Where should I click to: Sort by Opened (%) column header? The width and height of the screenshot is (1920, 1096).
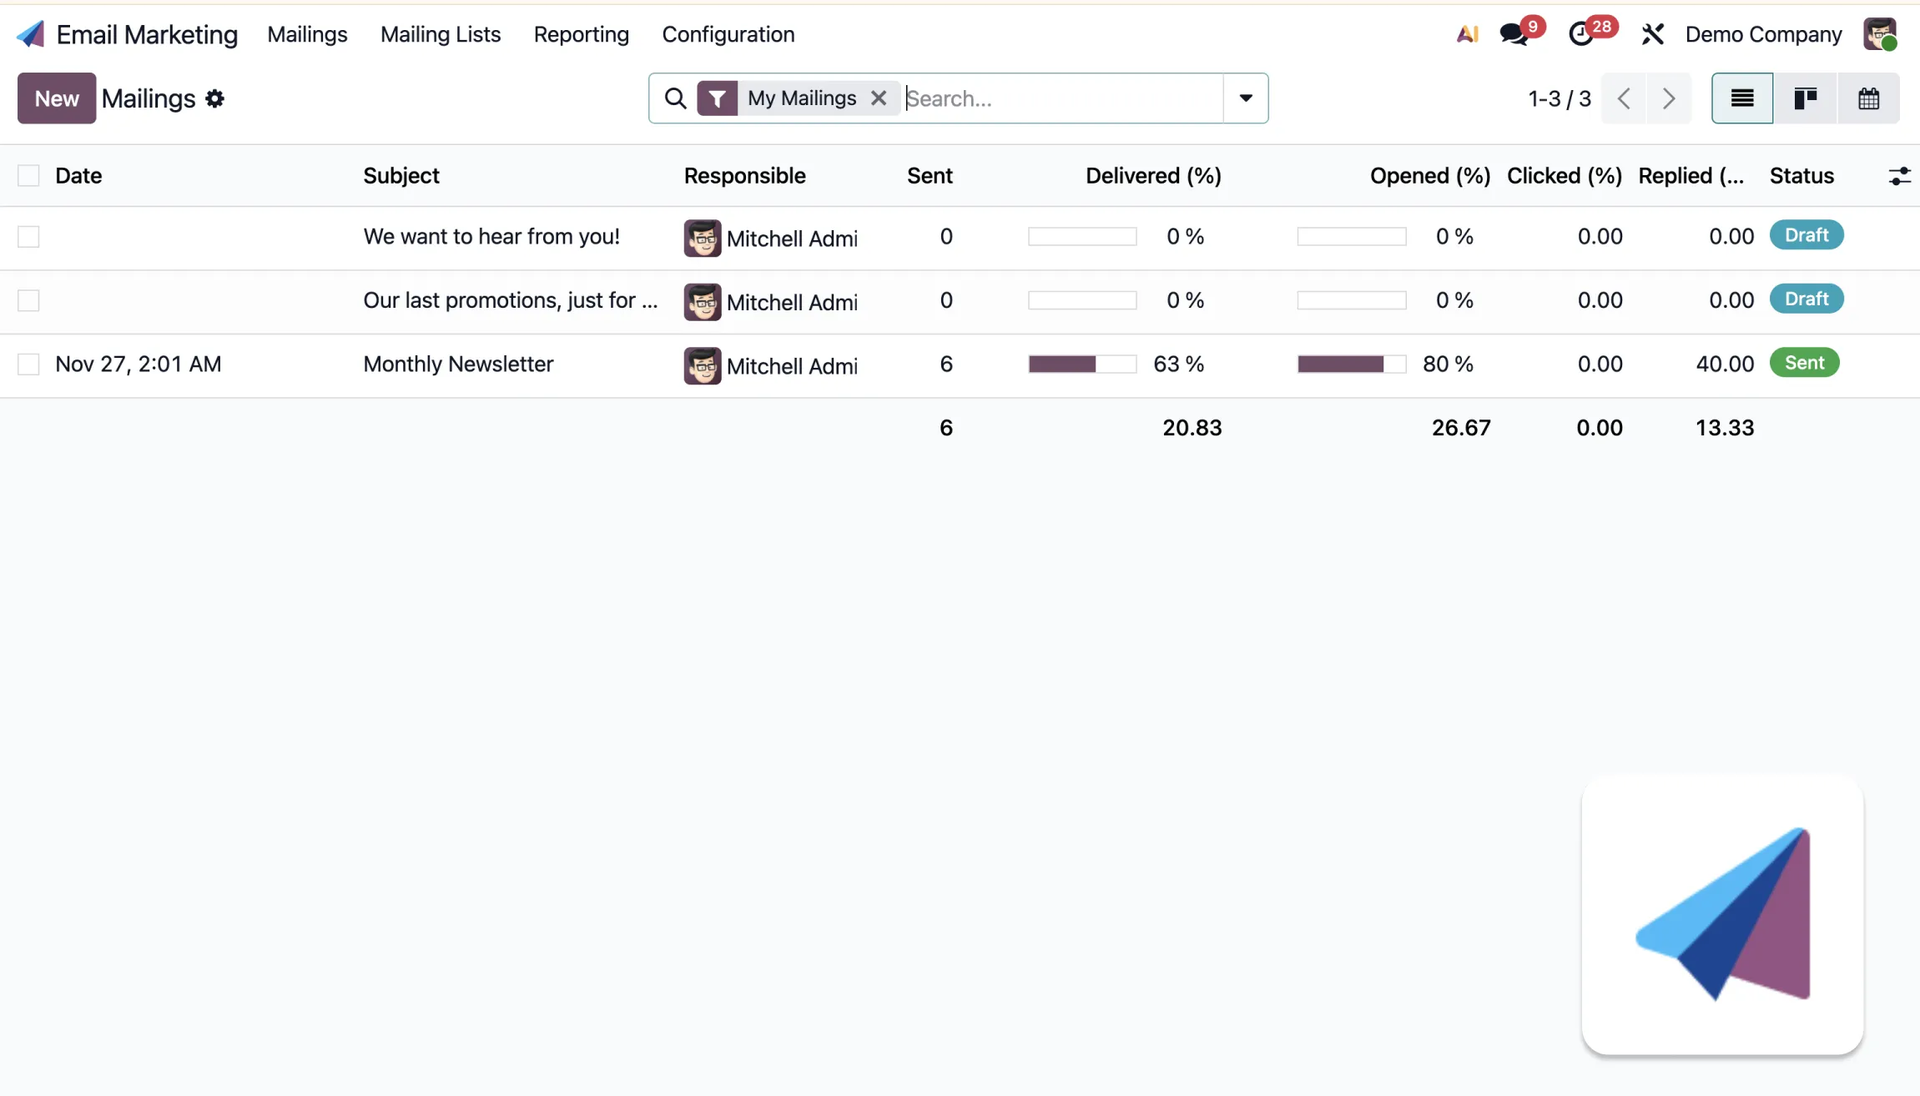pos(1430,176)
